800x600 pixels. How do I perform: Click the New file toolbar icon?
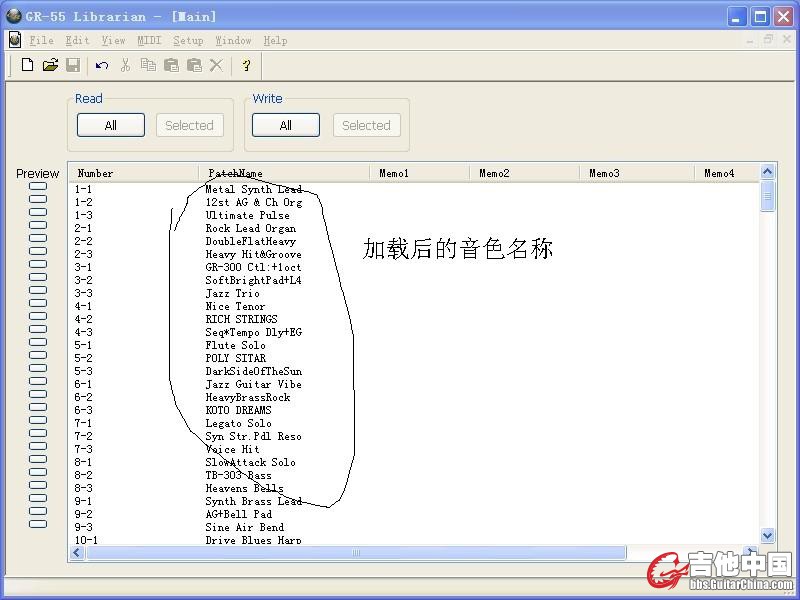(x=27, y=65)
